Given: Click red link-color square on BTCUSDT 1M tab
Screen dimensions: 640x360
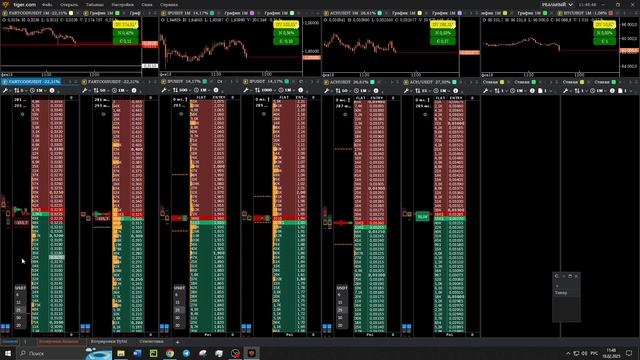Looking at the screenshot, I should tap(611, 13).
